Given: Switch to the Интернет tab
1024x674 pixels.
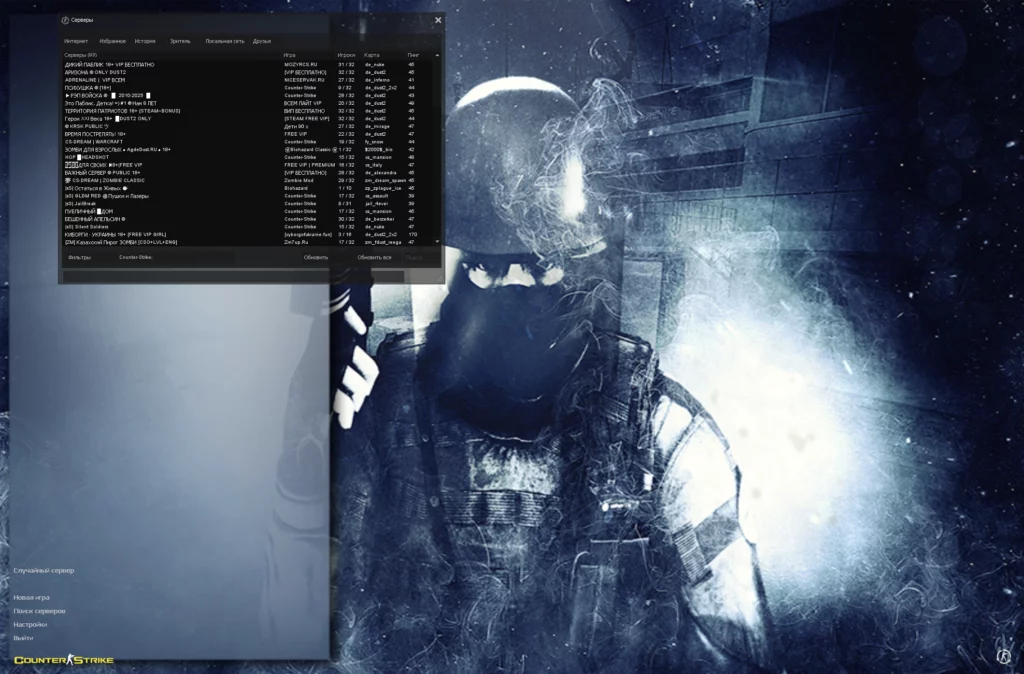Looking at the screenshot, I should point(76,41).
